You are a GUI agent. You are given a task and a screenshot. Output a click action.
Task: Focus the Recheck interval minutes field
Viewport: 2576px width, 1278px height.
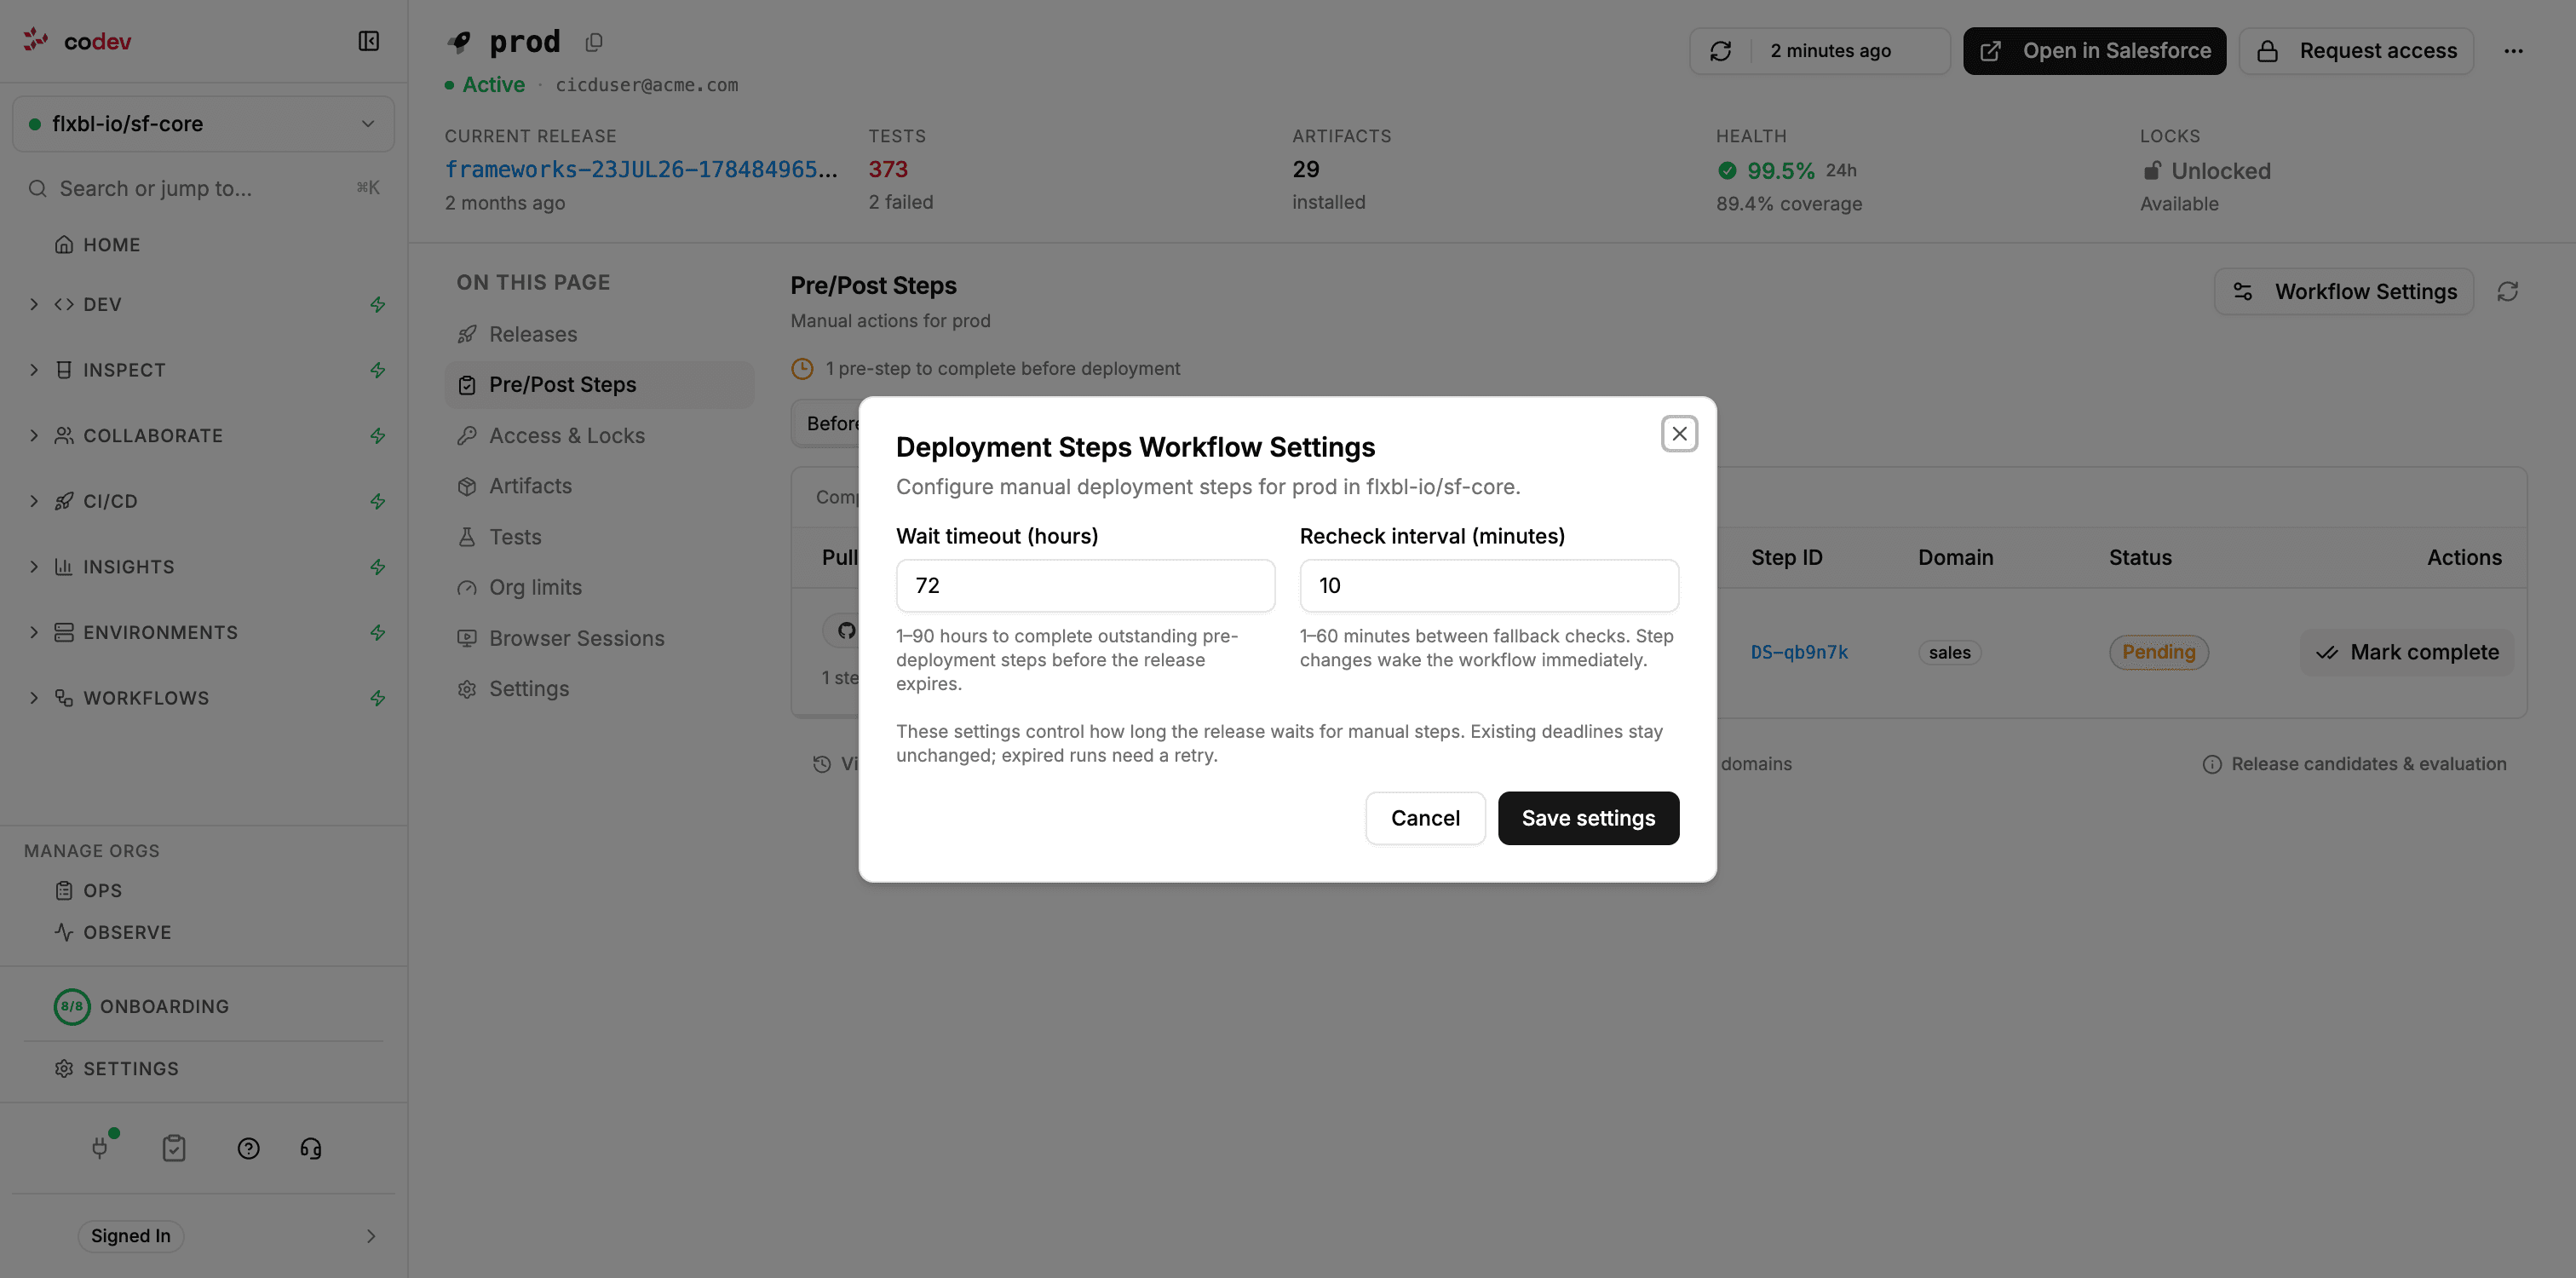tap(1488, 586)
